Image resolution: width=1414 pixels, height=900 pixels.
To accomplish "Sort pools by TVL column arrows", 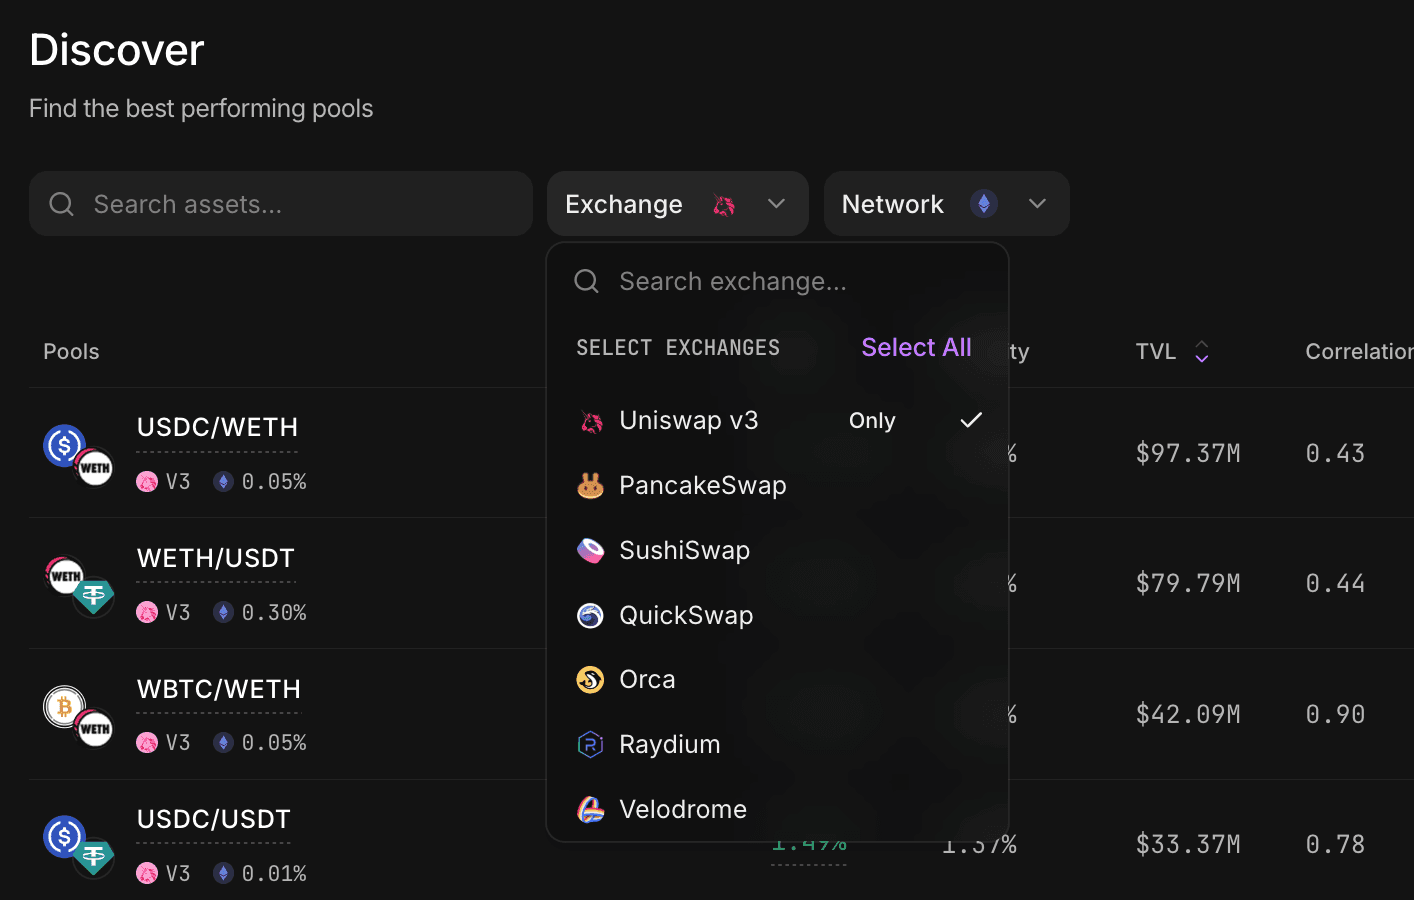I will [1202, 352].
